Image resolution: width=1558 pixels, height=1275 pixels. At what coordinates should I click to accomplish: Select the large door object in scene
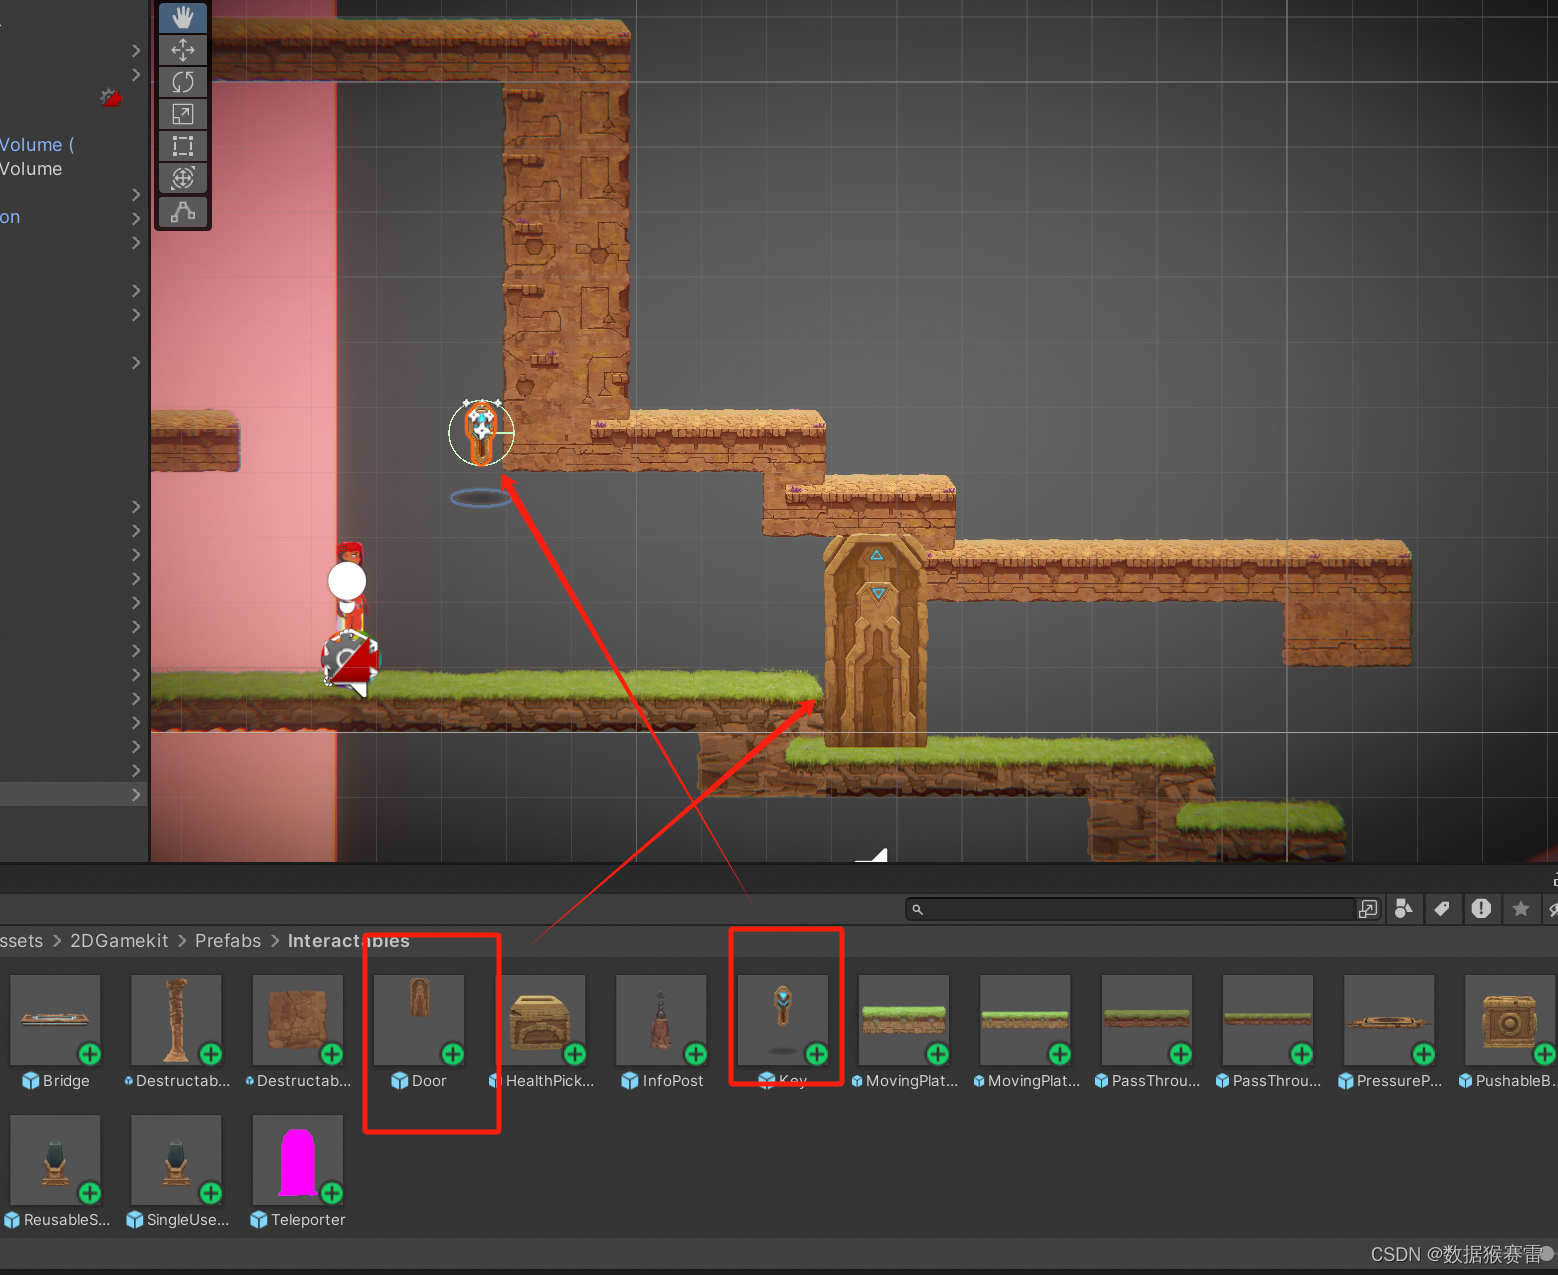(x=875, y=641)
